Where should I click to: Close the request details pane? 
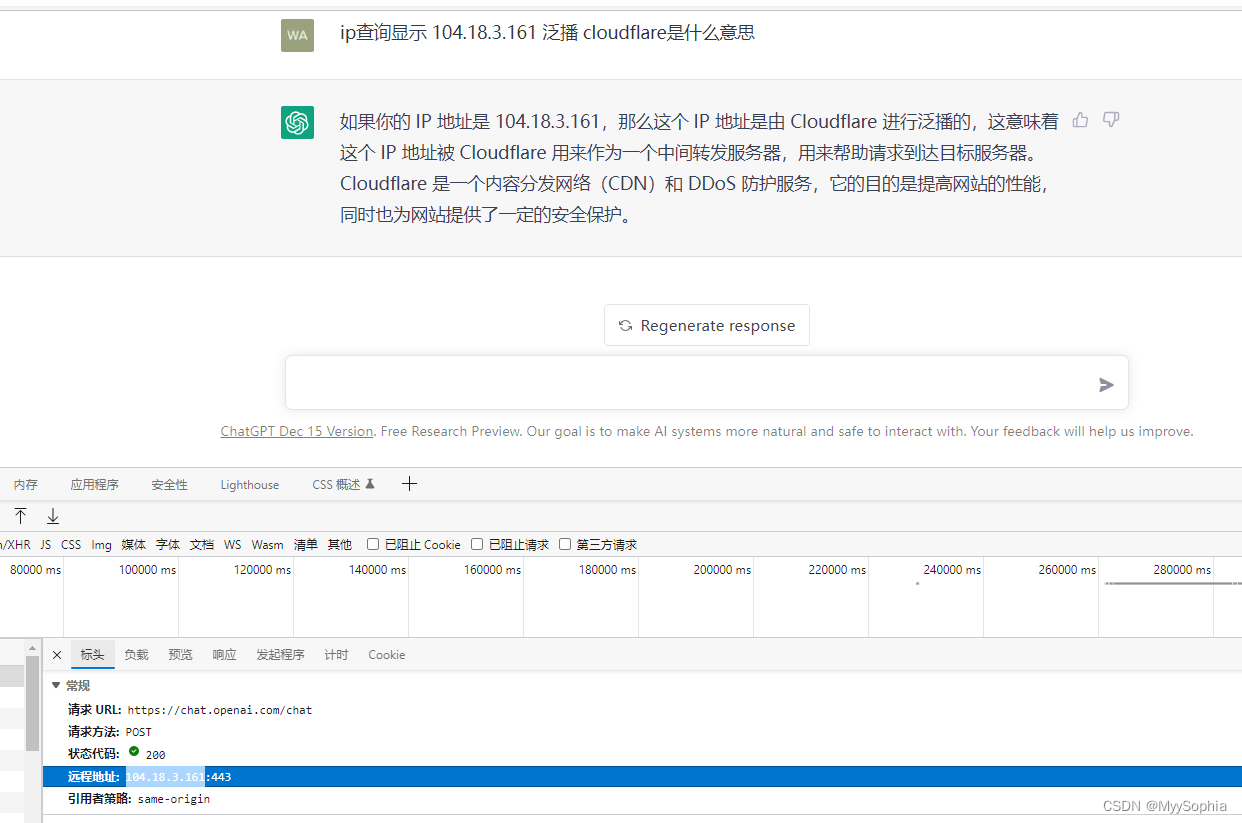[x=57, y=655]
